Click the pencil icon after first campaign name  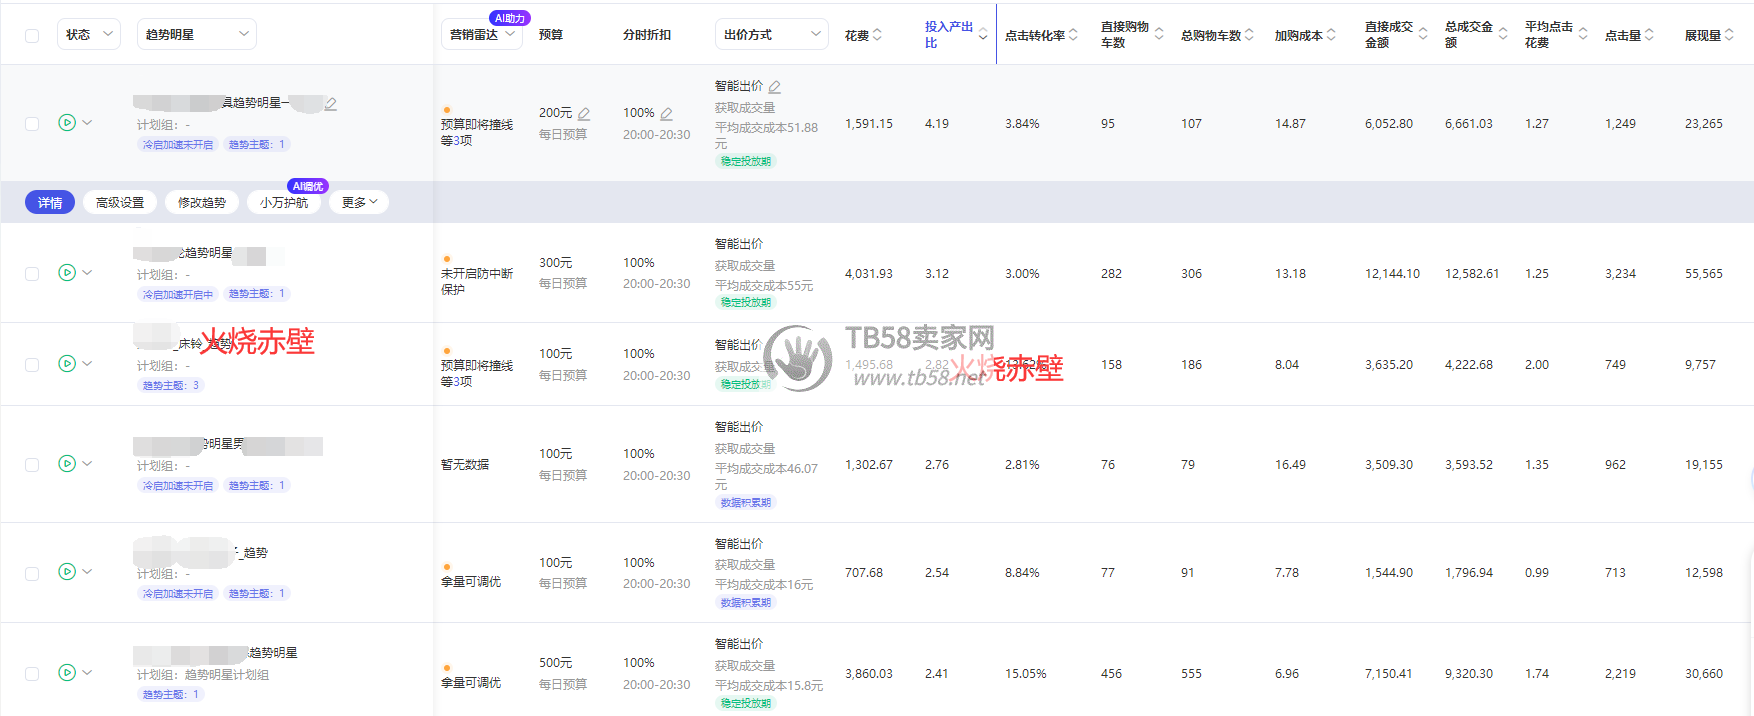tap(331, 104)
